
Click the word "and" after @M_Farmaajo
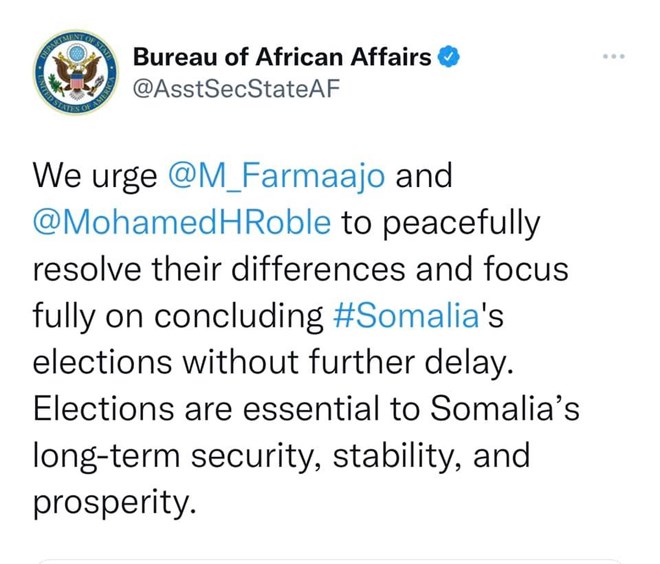click(425, 176)
